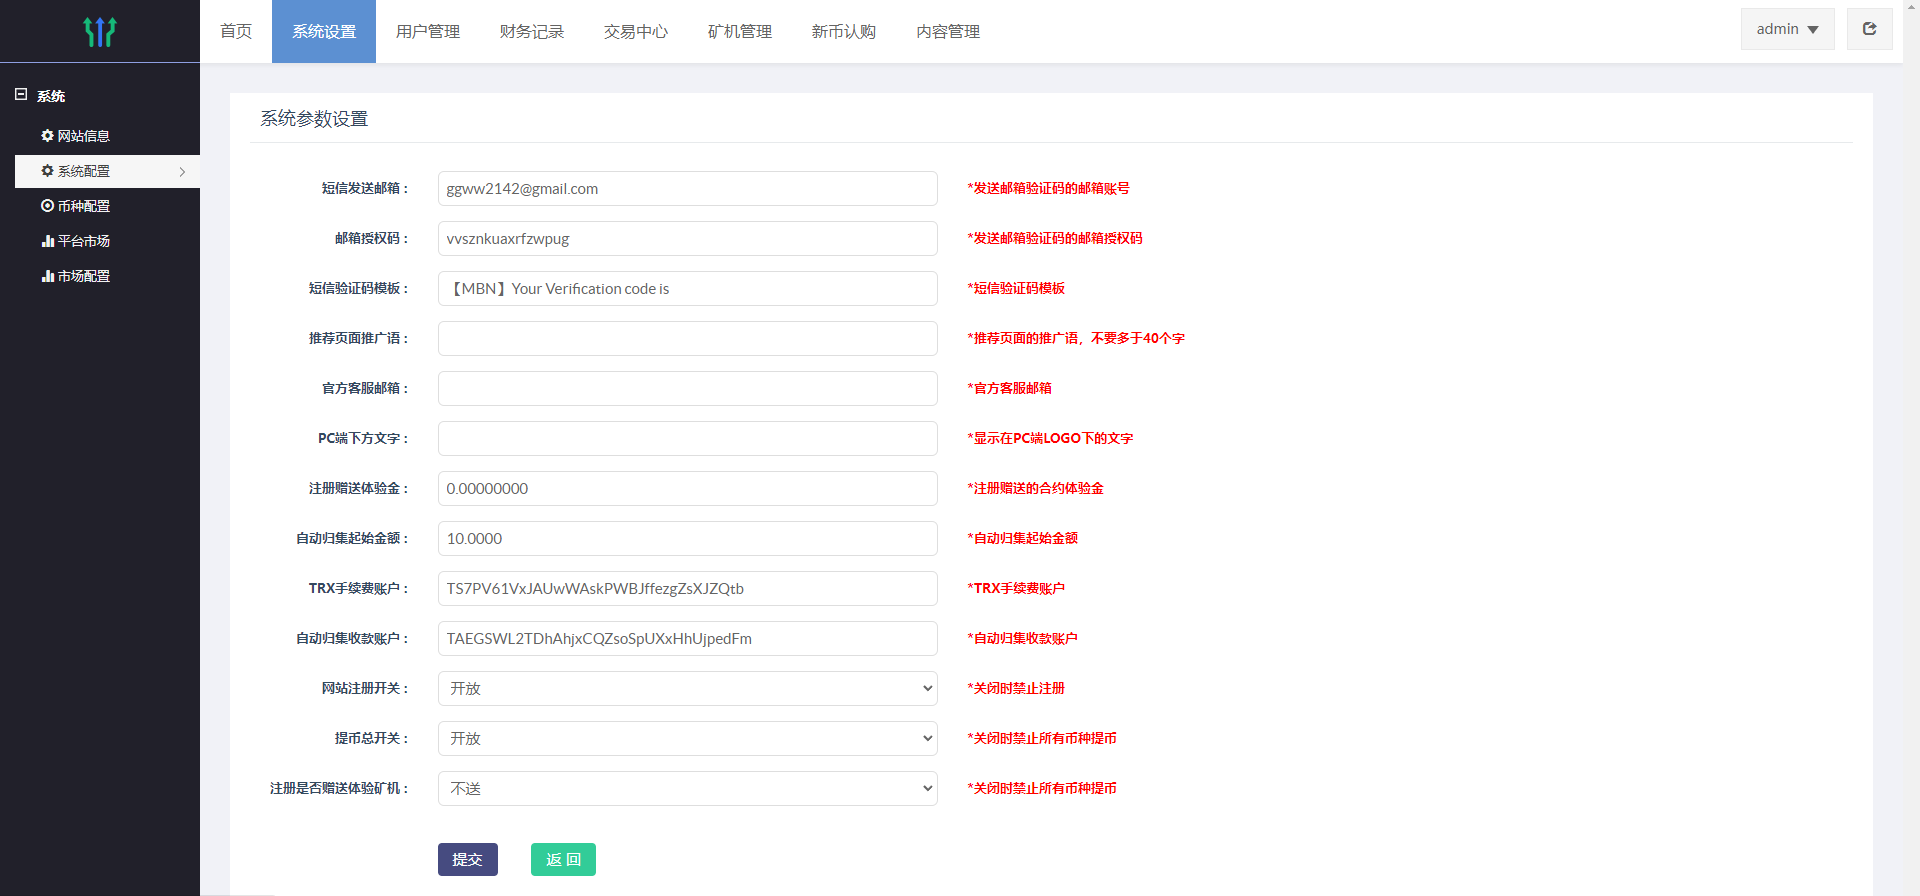This screenshot has width=1920, height=896.
Task: Click the green arrows logo icon
Action: (100, 32)
